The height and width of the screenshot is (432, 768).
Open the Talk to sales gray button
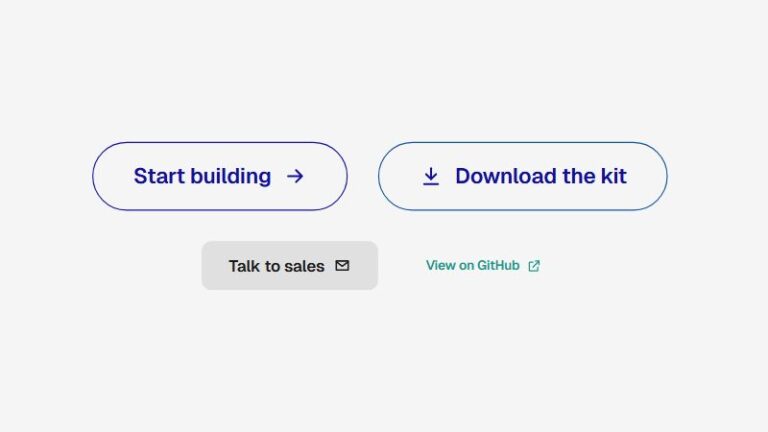[x=289, y=265]
